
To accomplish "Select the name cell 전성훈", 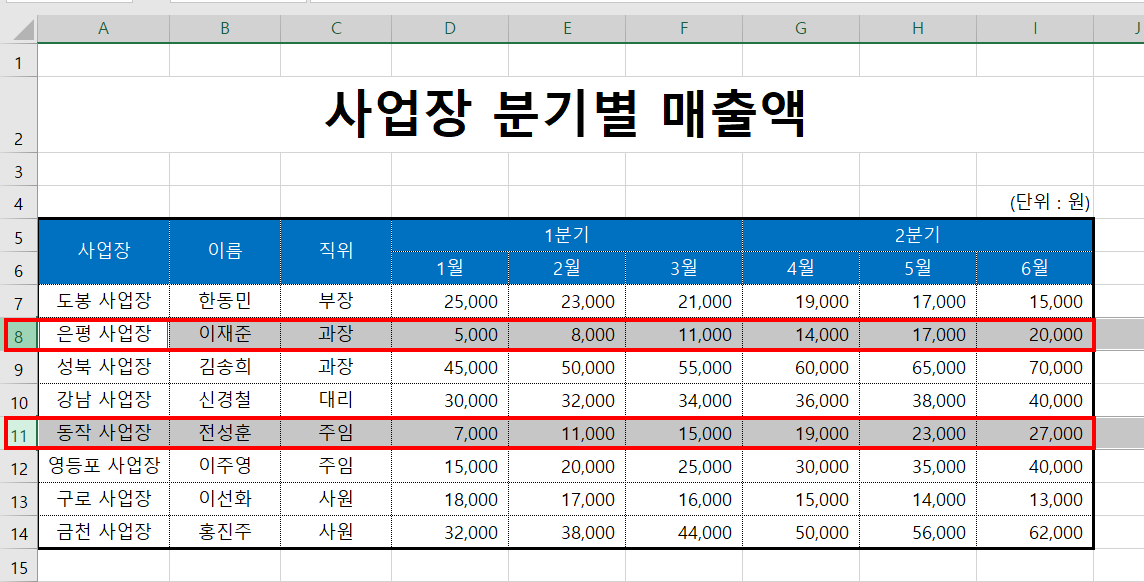I will (x=225, y=433).
